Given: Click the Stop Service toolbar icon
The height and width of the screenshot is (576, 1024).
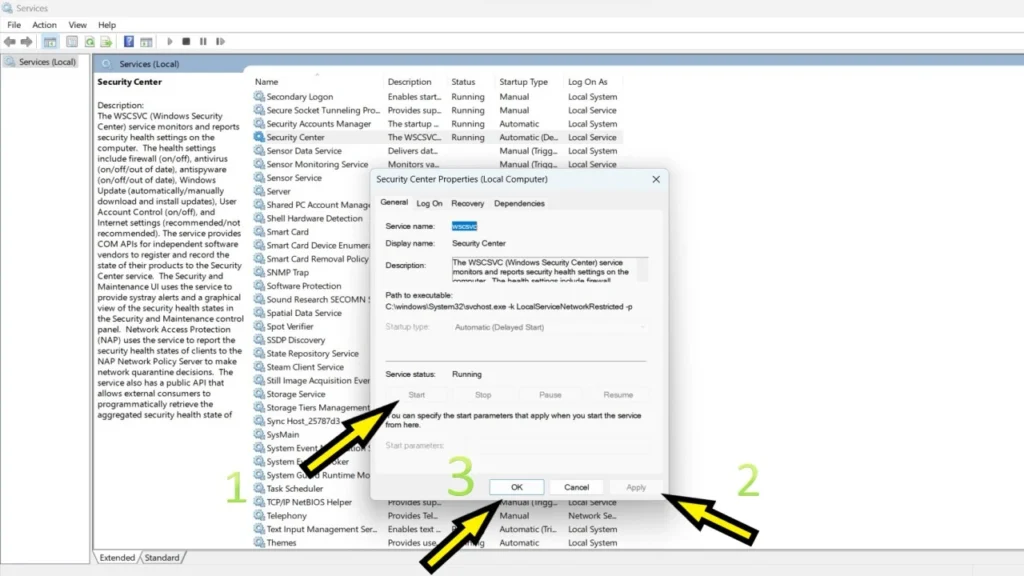Looking at the screenshot, I should [x=186, y=42].
